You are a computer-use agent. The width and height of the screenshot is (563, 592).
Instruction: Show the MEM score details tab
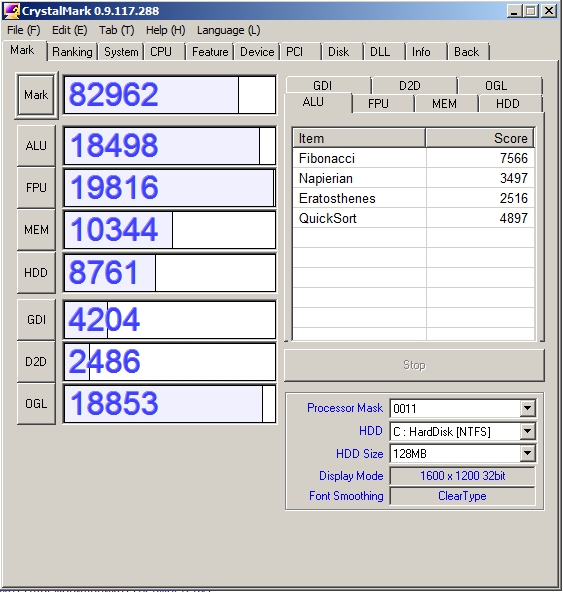(x=444, y=103)
